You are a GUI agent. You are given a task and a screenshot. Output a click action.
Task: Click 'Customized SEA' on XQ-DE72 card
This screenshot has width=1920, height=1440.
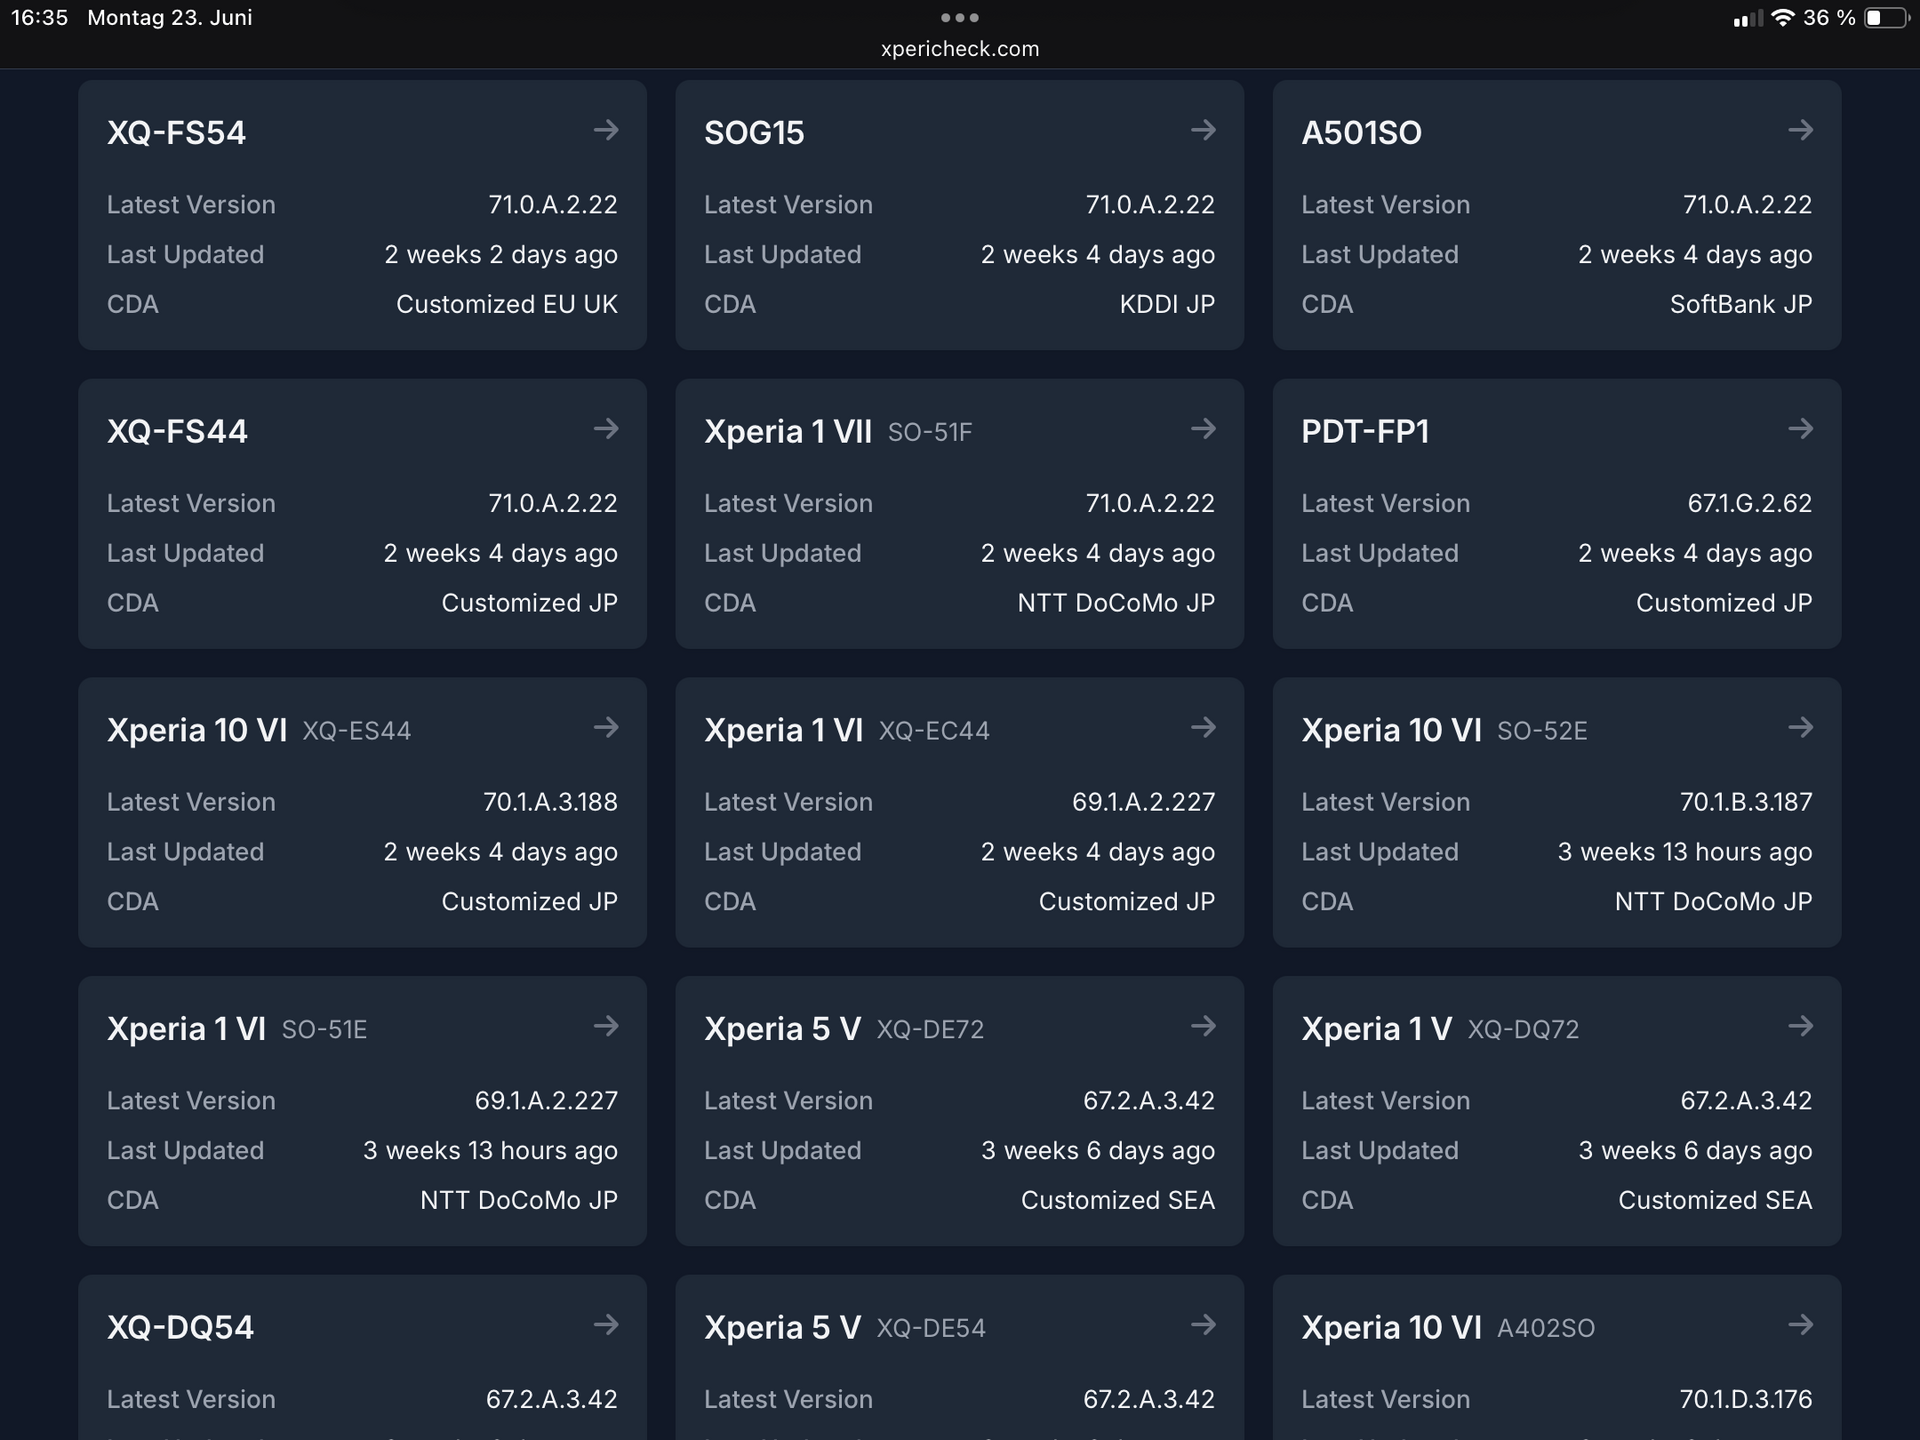[1118, 1201]
